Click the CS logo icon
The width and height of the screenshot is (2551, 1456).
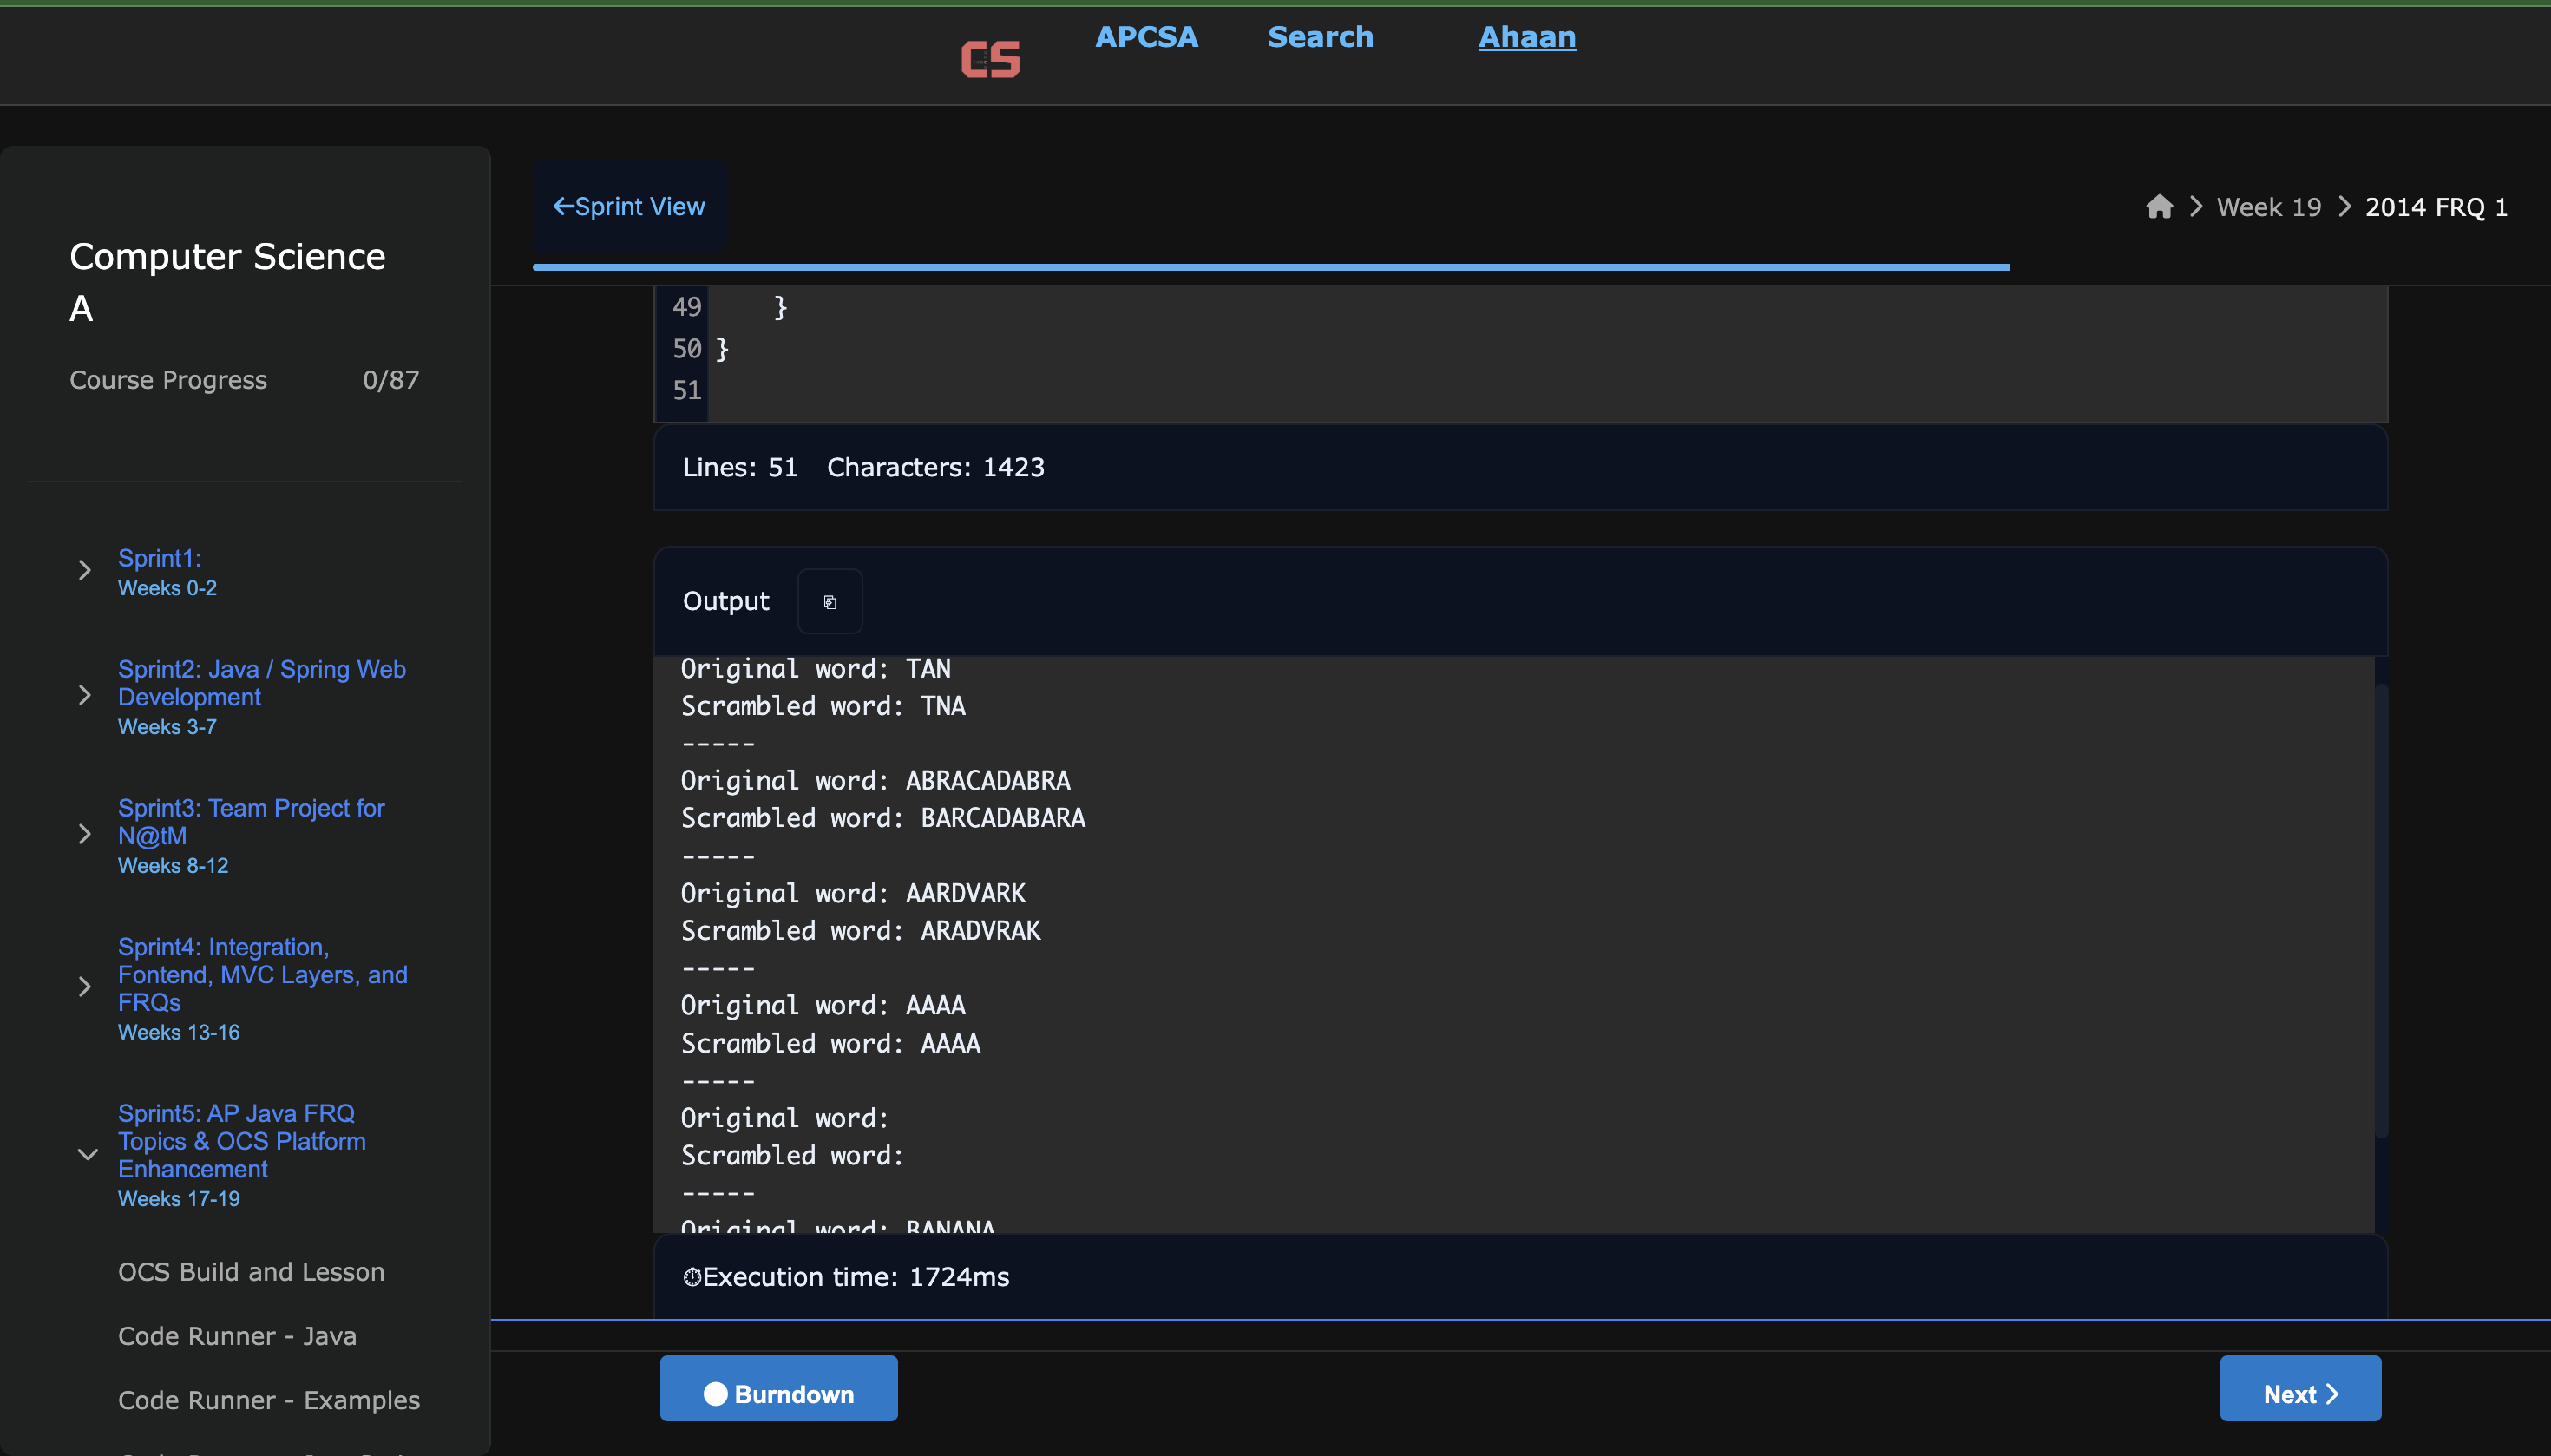pyautogui.click(x=990, y=58)
